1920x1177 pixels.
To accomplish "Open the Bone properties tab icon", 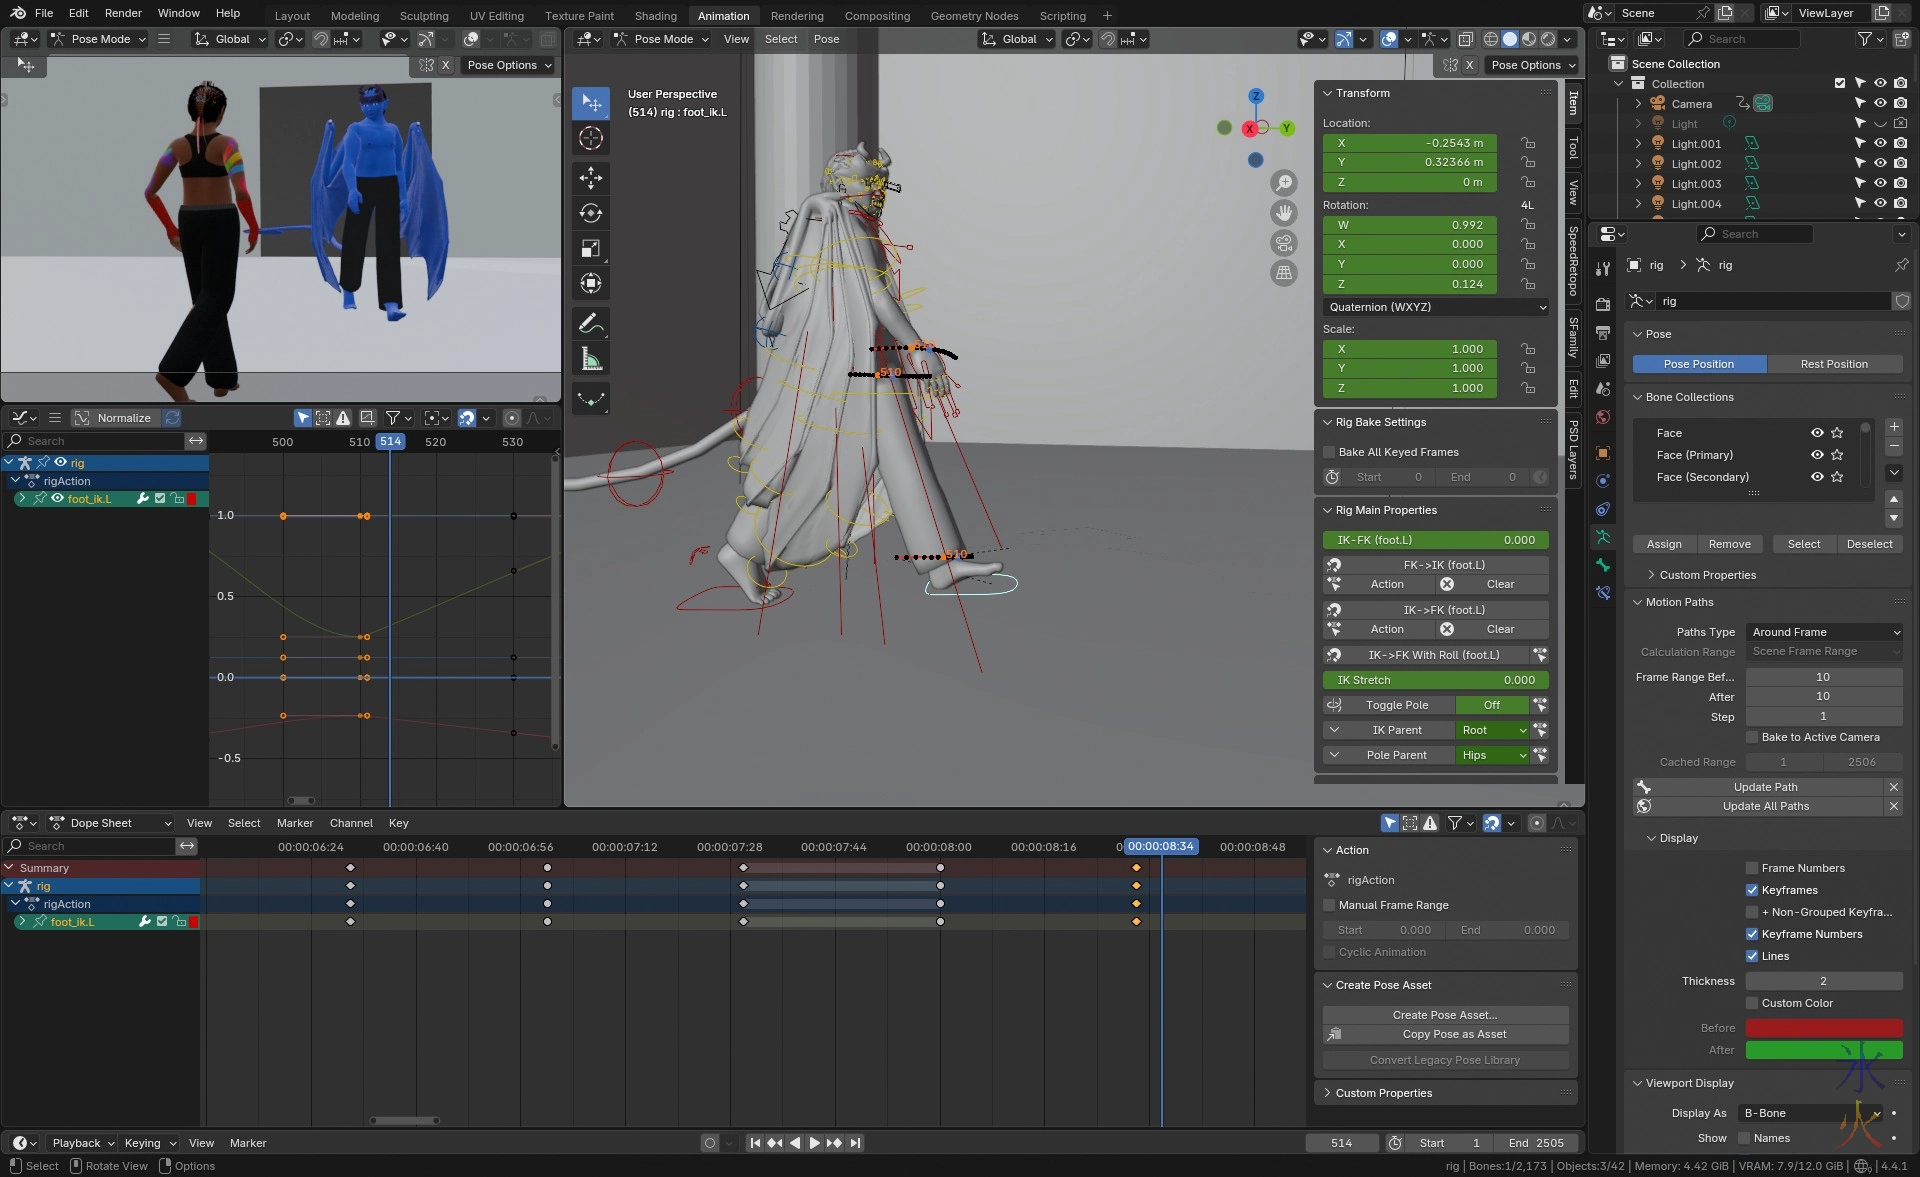I will 1603,565.
